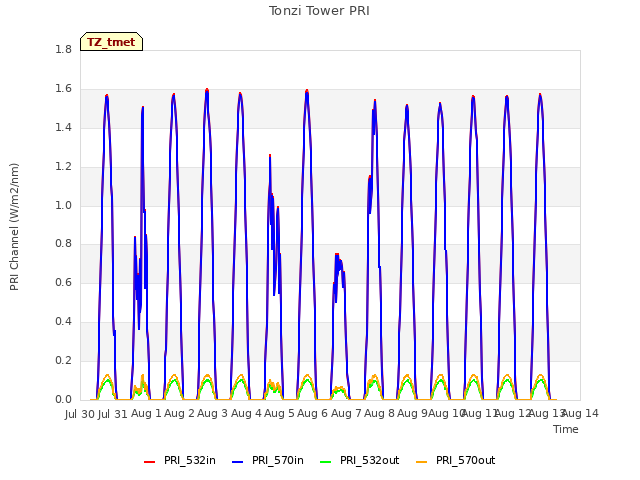The height and width of the screenshot is (480, 640).
Task: Click the Aug 9 x-axis date label
Action: (412, 414)
